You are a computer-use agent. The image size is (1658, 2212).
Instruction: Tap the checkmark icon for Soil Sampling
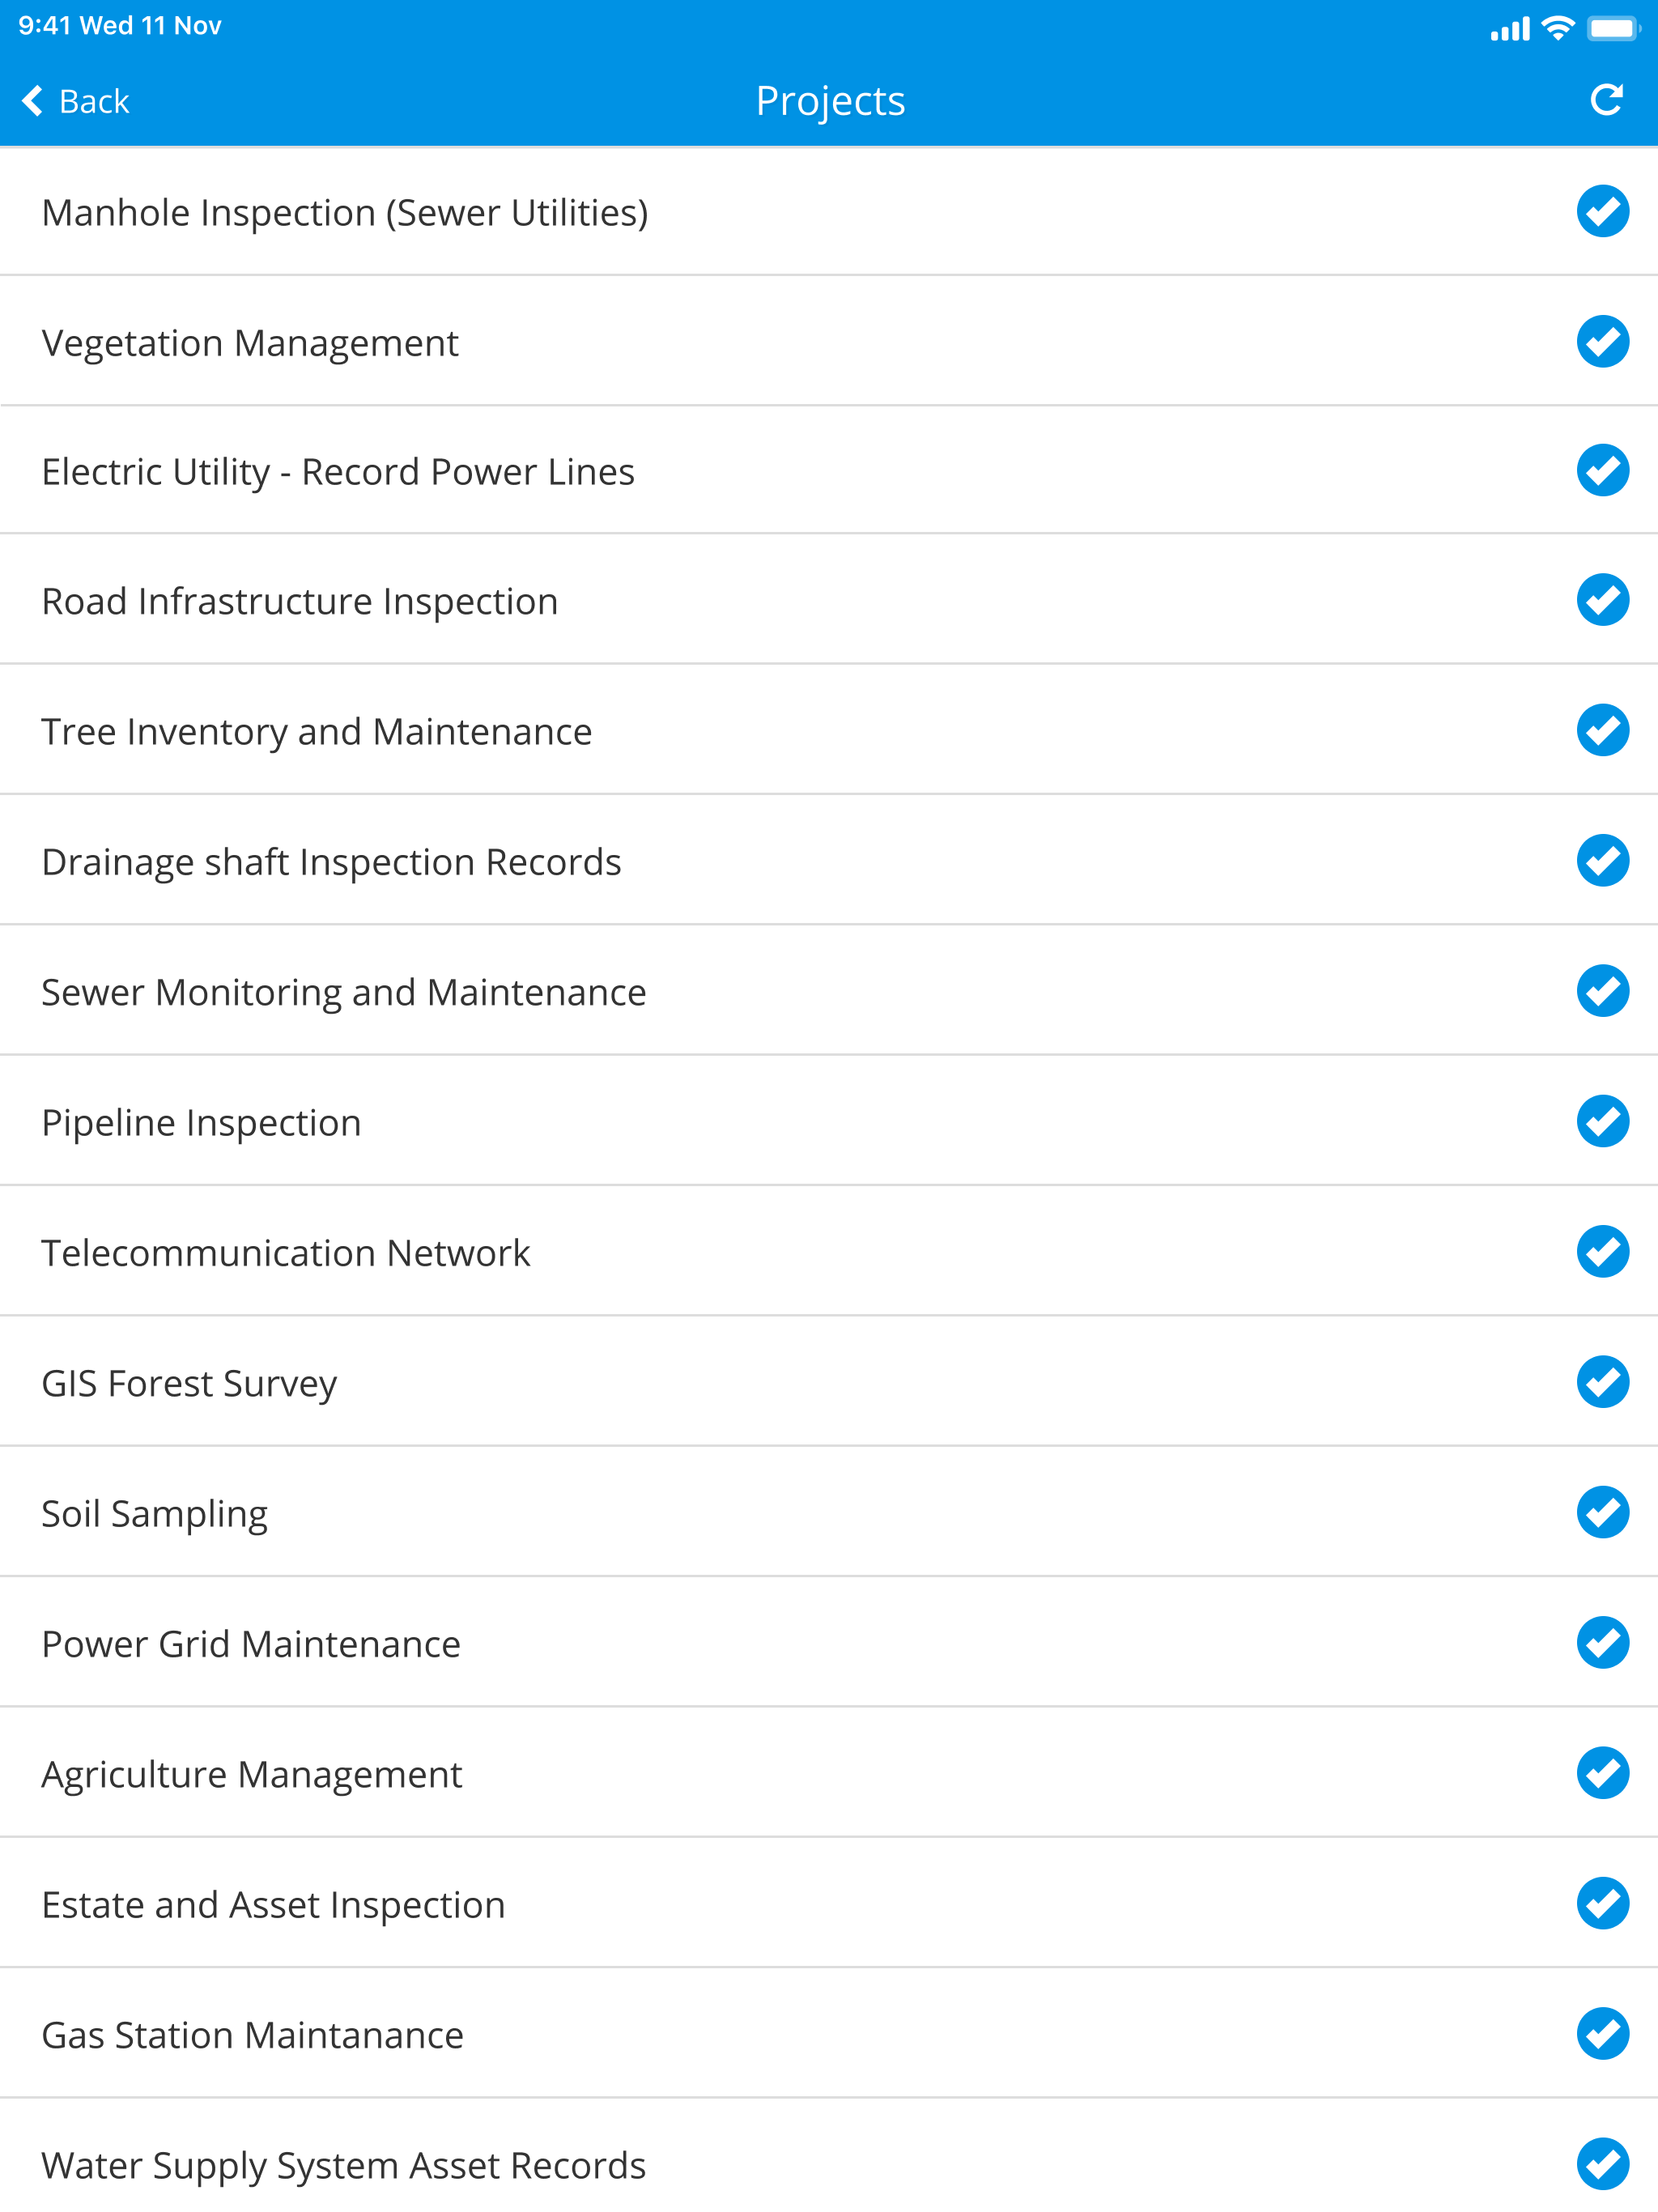1602,1512
